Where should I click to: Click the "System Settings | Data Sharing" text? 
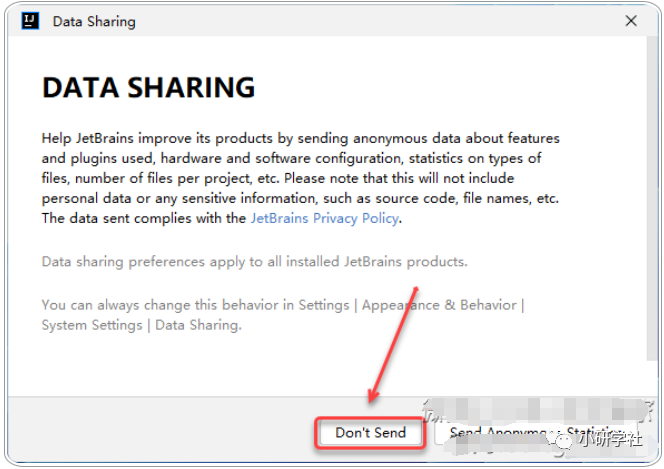click(x=140, y=325)
